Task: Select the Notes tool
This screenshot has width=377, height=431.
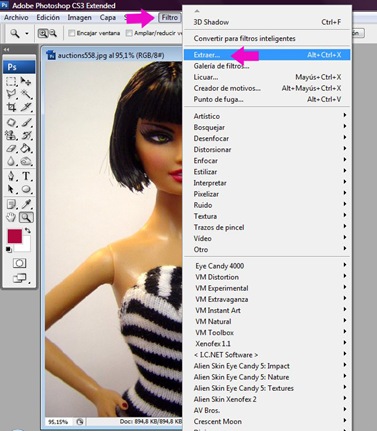Action: point(11,204)
